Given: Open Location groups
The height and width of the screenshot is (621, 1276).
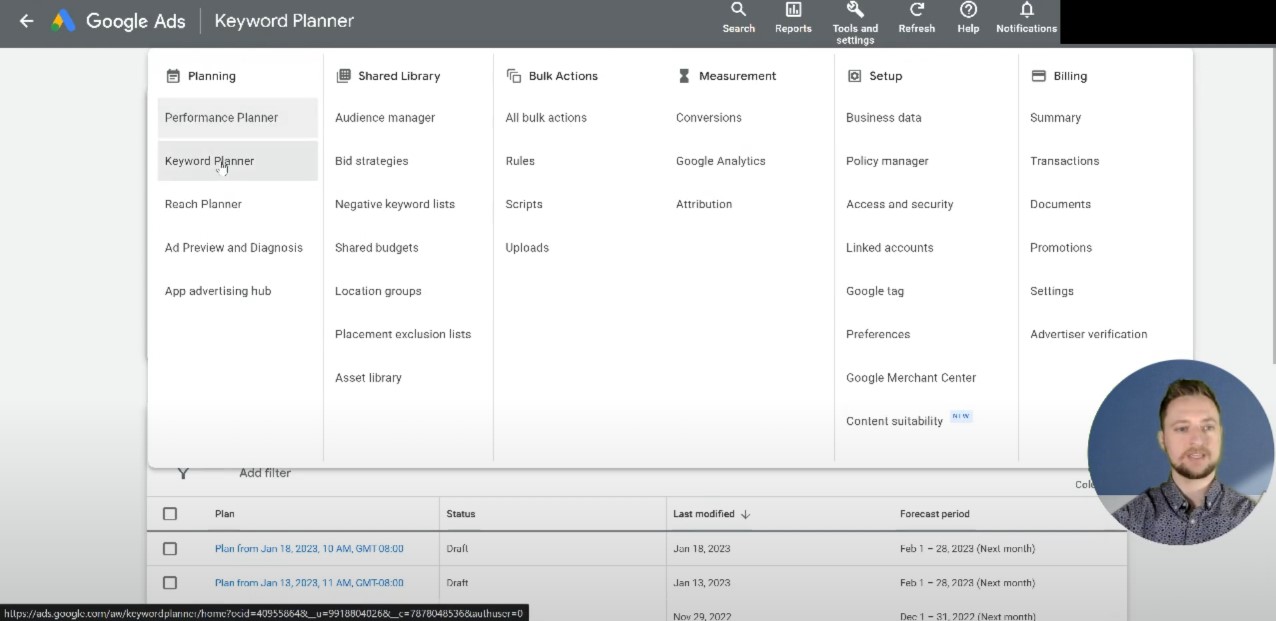Looking at the screenshot, I should 378,291.
